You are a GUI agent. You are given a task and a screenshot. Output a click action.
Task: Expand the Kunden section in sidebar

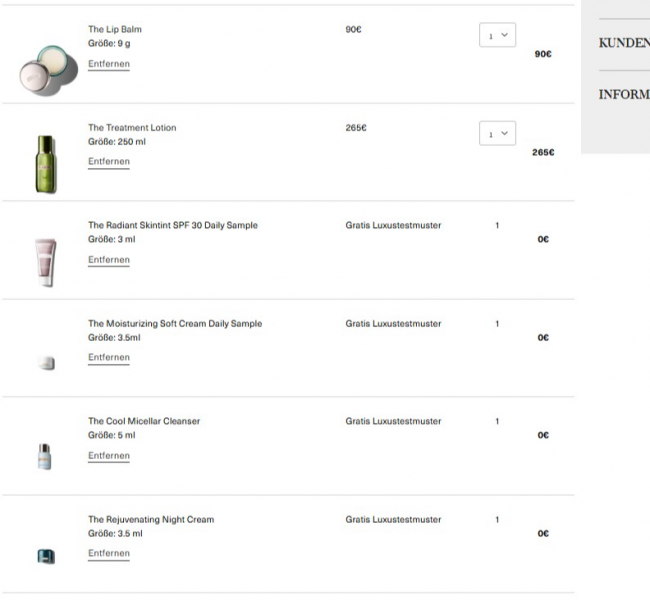point(623,44)
